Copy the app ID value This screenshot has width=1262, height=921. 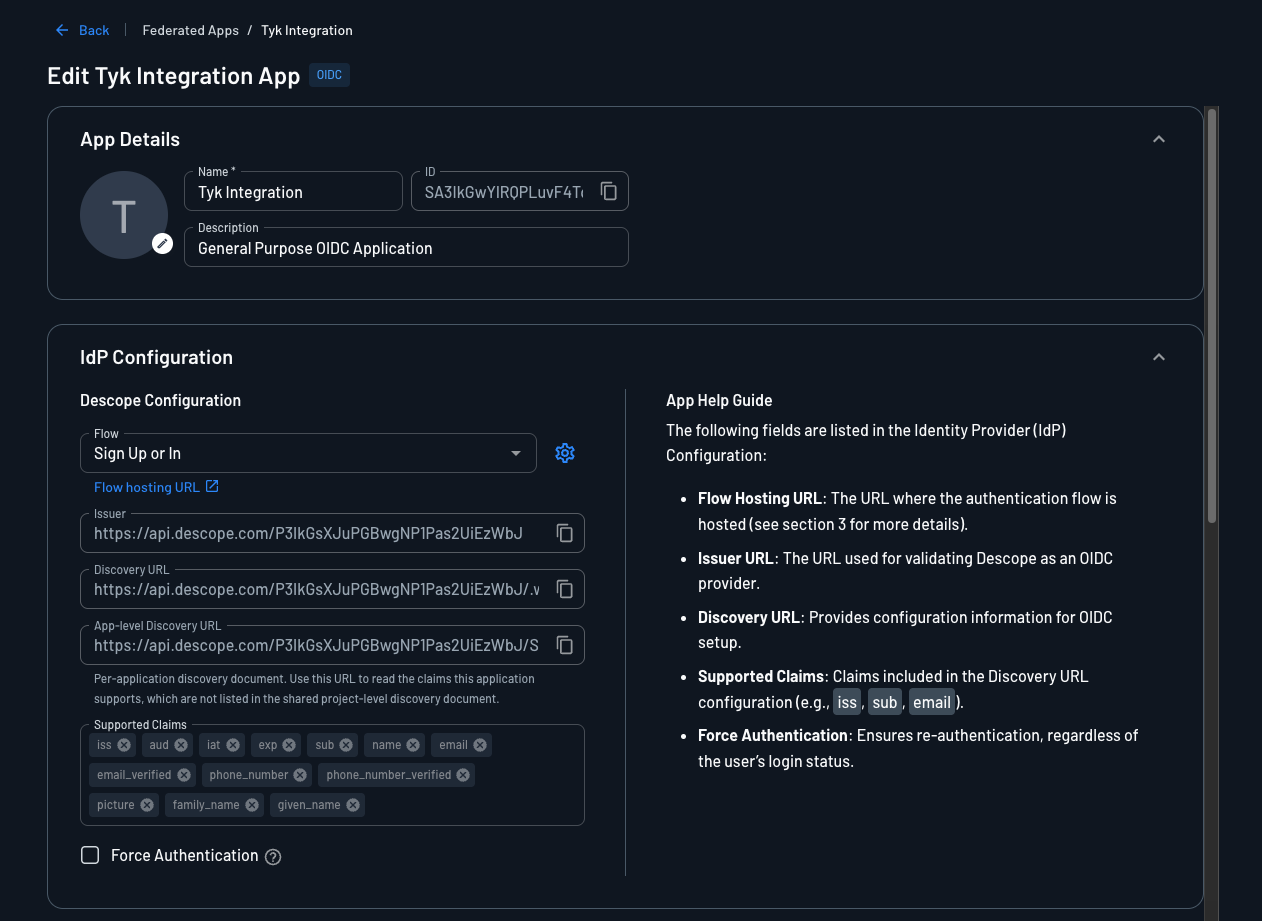(609, 191)
